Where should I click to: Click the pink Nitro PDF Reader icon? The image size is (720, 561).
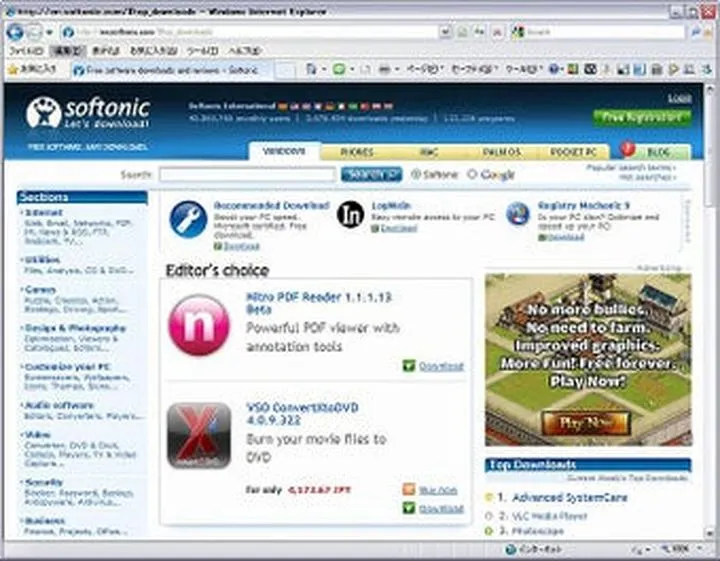click(x=199, y=325)
